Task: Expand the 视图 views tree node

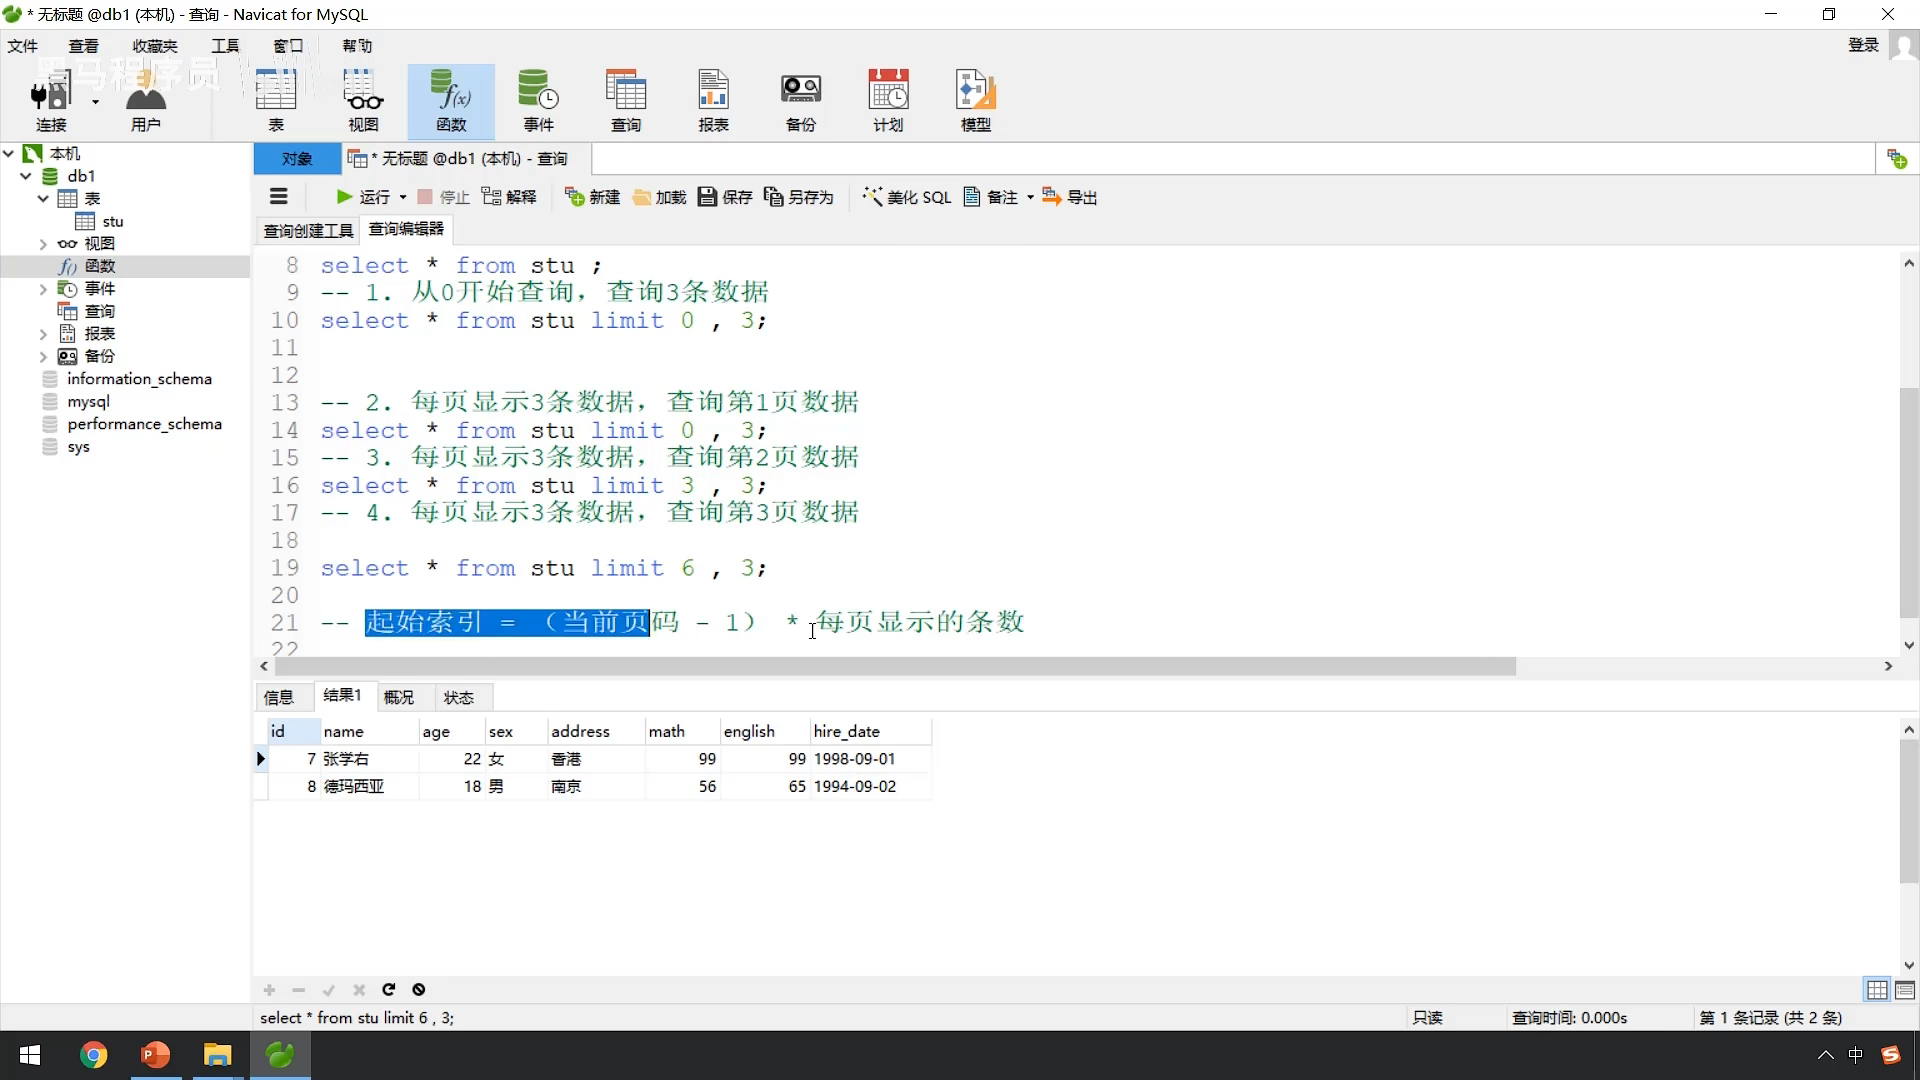Action: (43, 244)
